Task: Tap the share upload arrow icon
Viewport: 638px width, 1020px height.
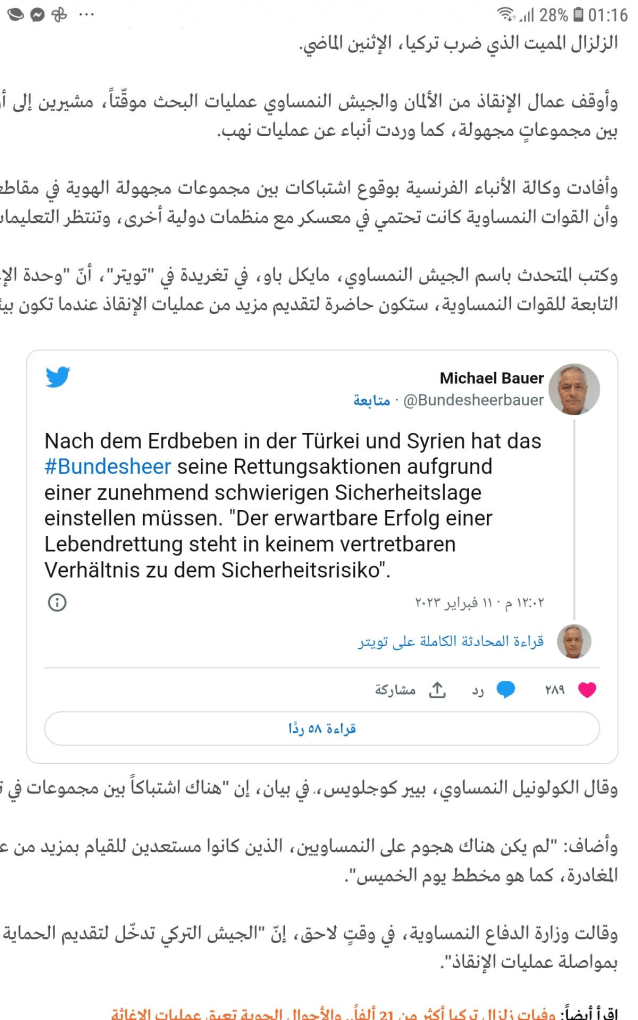Action: click(437, 689)
